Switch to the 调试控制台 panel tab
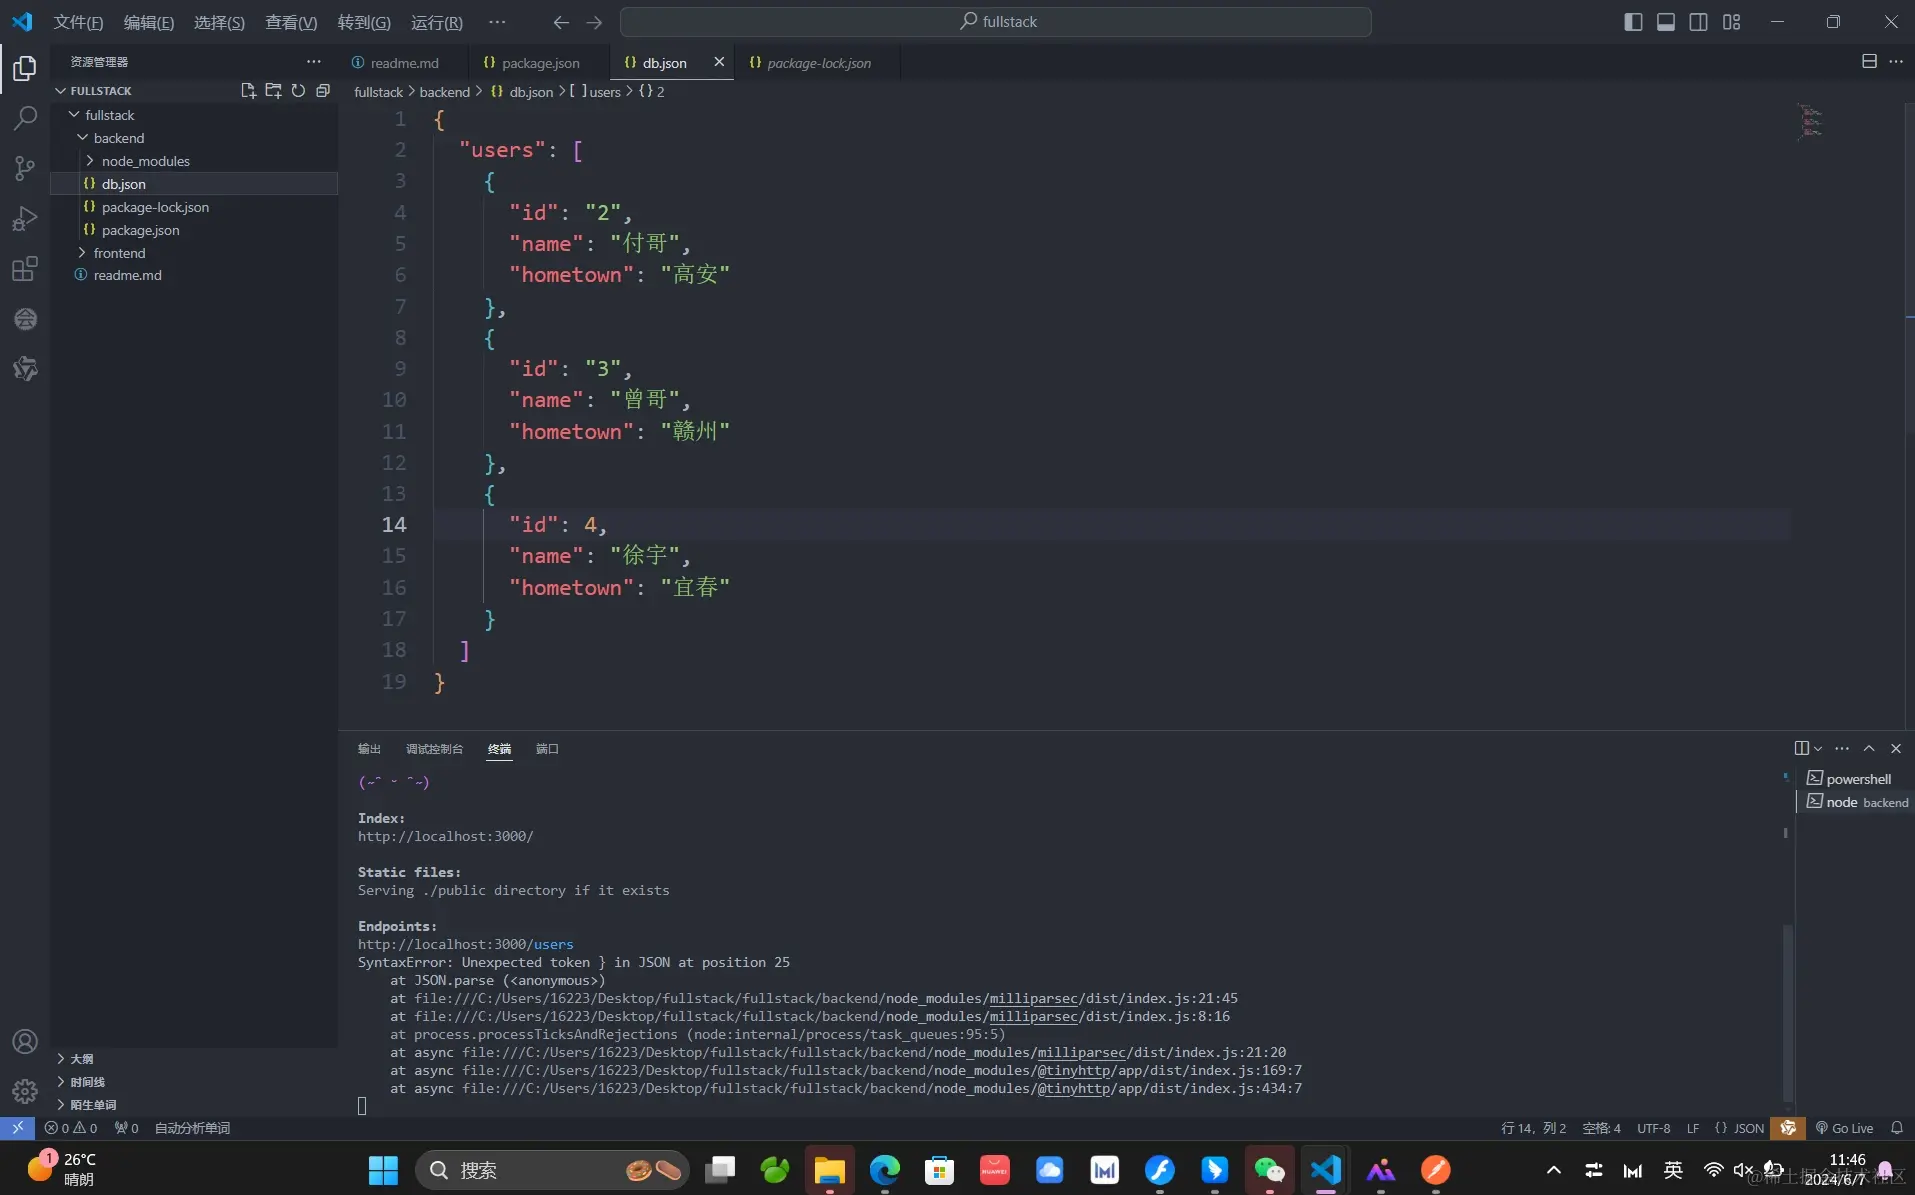 tap(434, 749)
